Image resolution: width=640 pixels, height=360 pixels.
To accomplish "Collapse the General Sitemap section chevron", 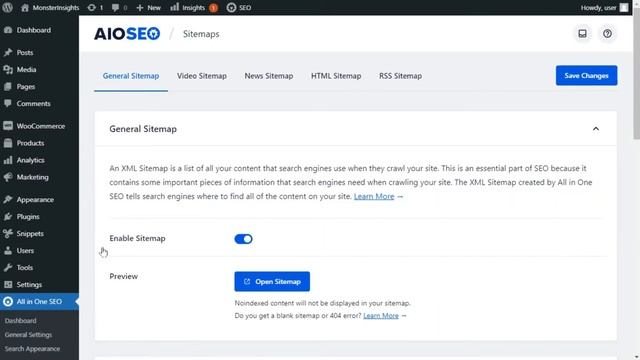I will pyautogui.click(x=596, y=129).
